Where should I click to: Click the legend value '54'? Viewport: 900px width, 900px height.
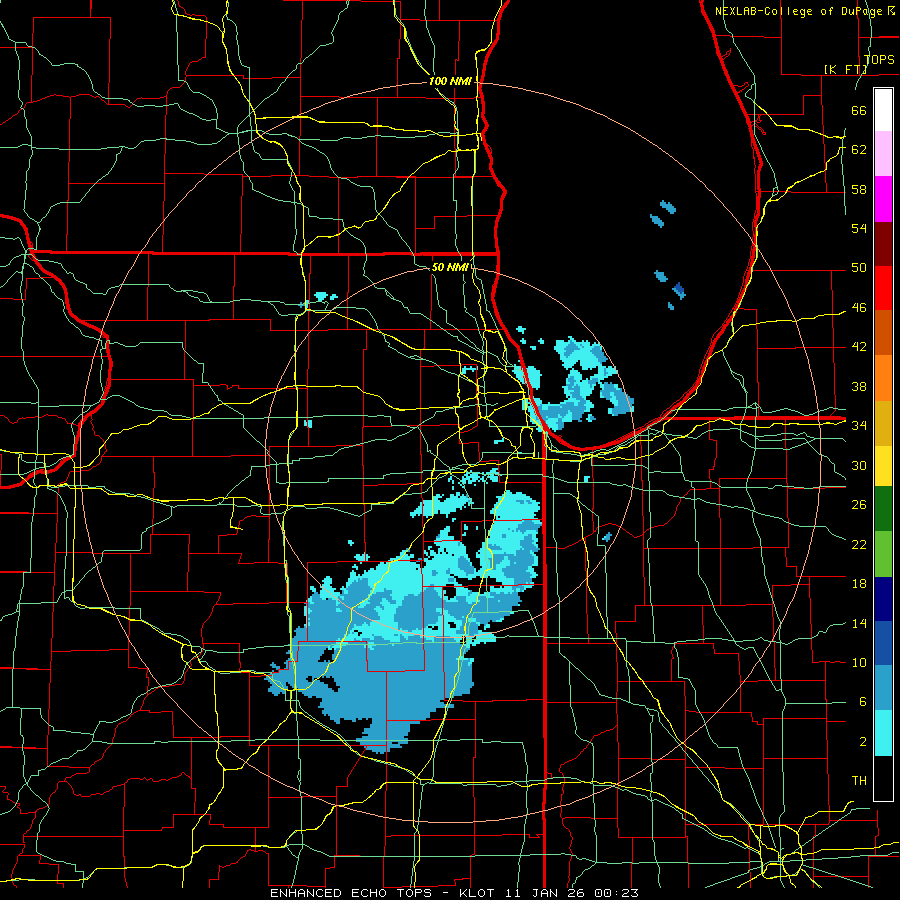859,228
